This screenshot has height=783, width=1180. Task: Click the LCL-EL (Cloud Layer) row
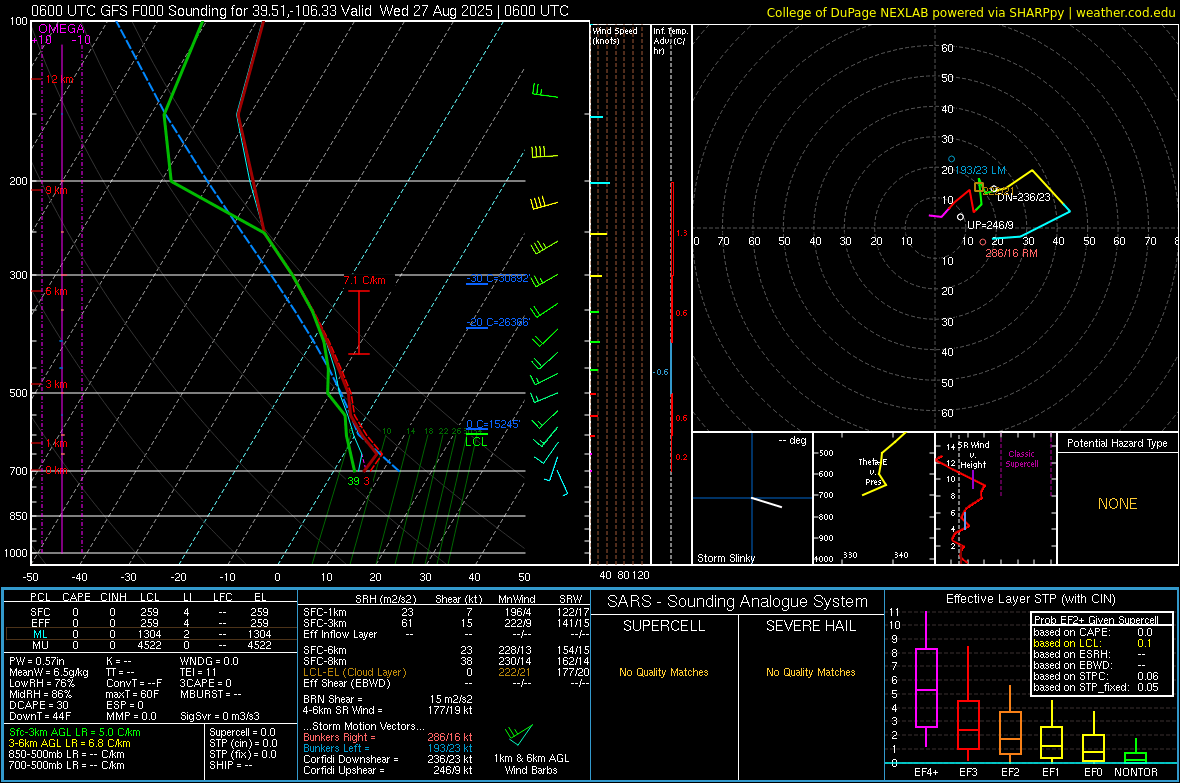pyautogui.click(x=446, y=672)
